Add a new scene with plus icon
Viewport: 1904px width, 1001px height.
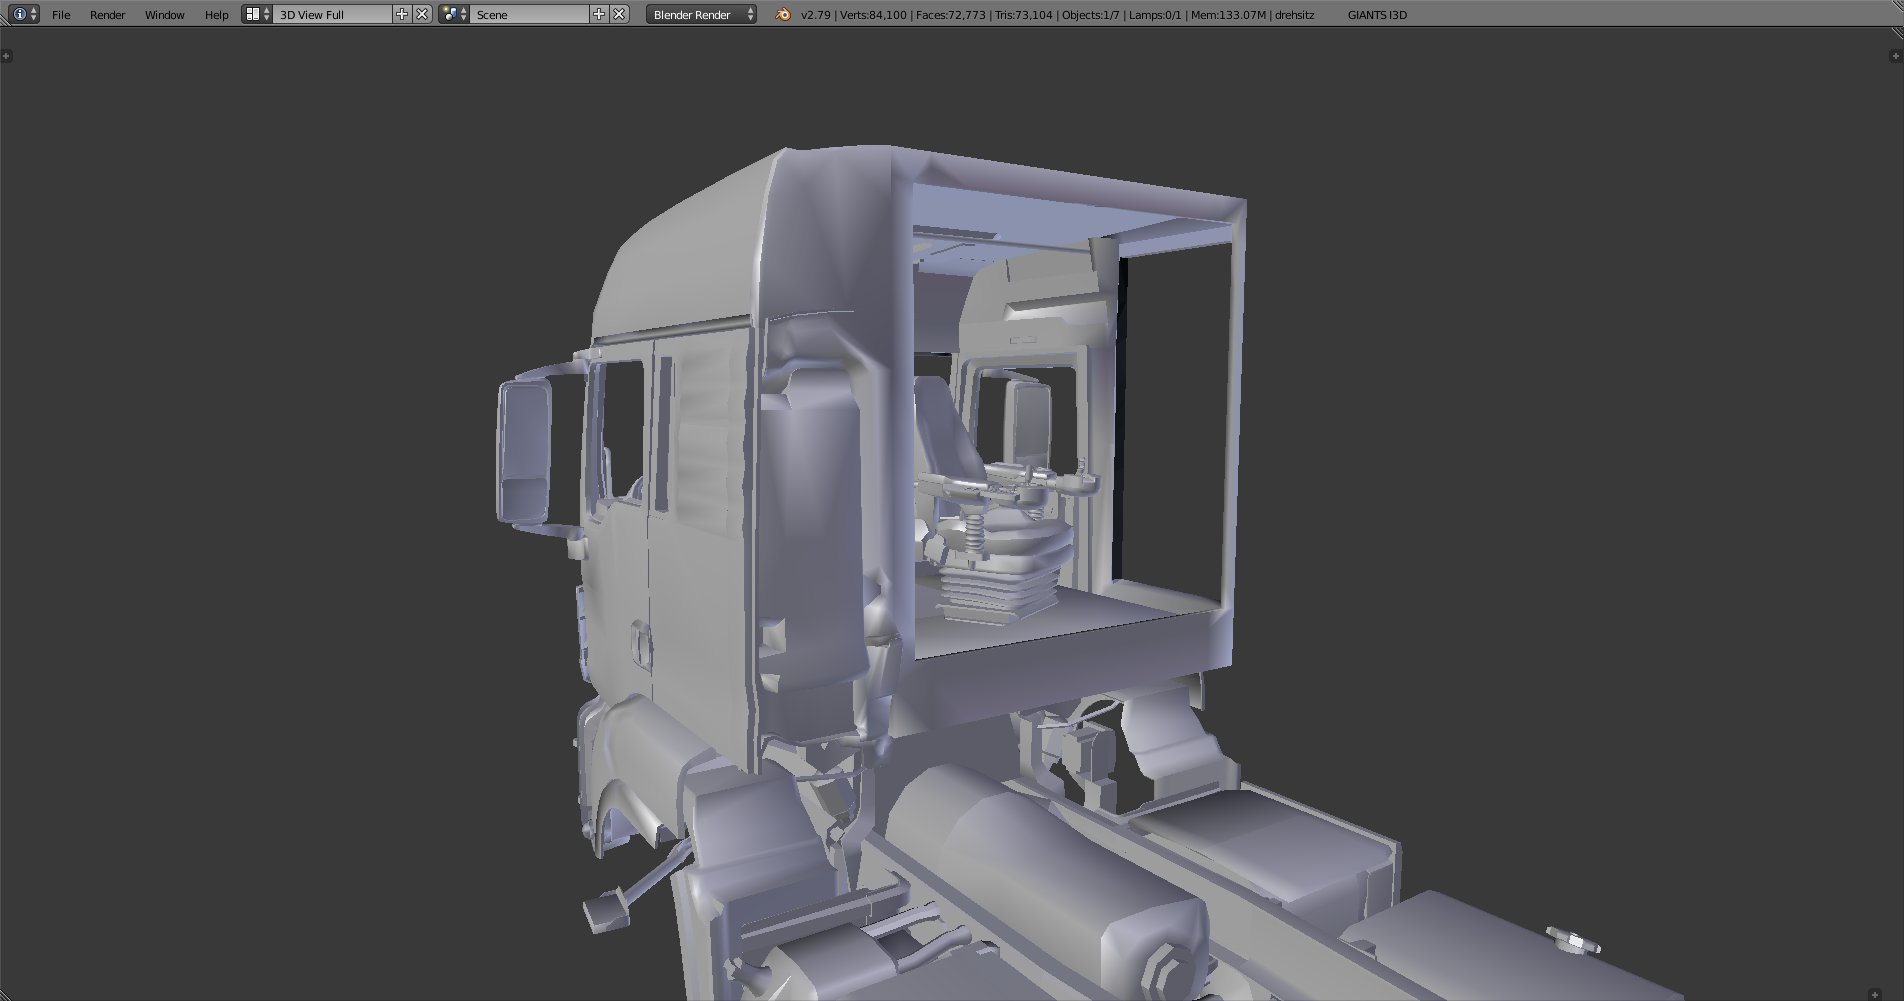[x=599, y=14]
